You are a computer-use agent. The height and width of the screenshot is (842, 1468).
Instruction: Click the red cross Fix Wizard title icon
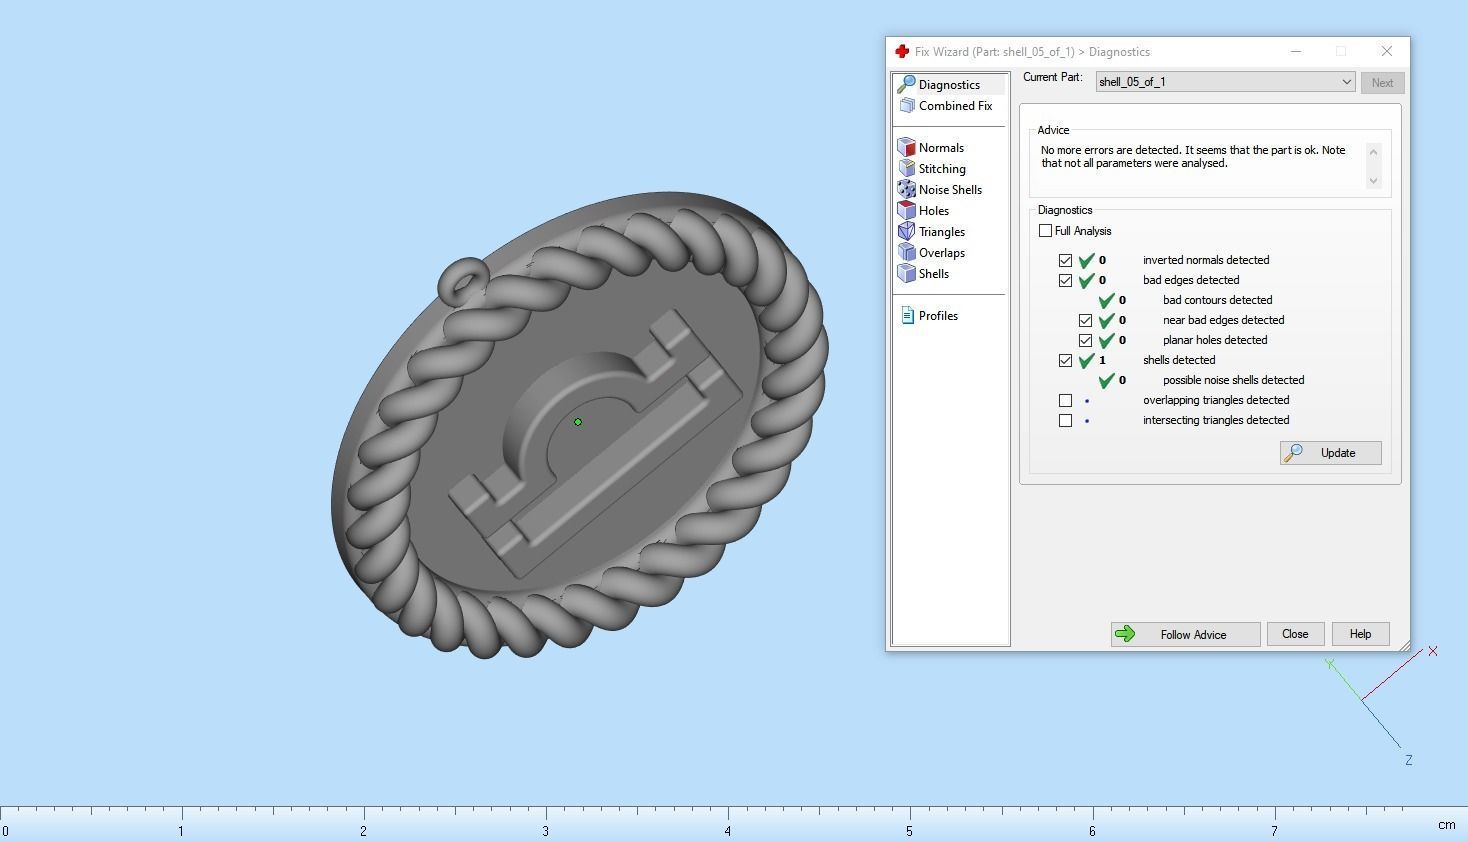[902, 51]
